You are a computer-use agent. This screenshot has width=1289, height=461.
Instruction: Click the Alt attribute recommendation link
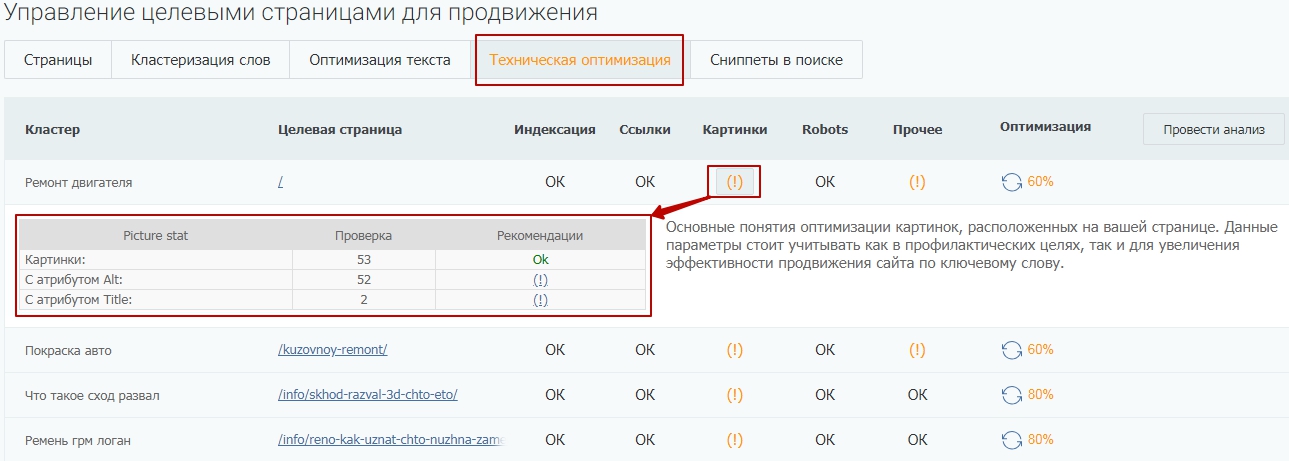(540, 280)
